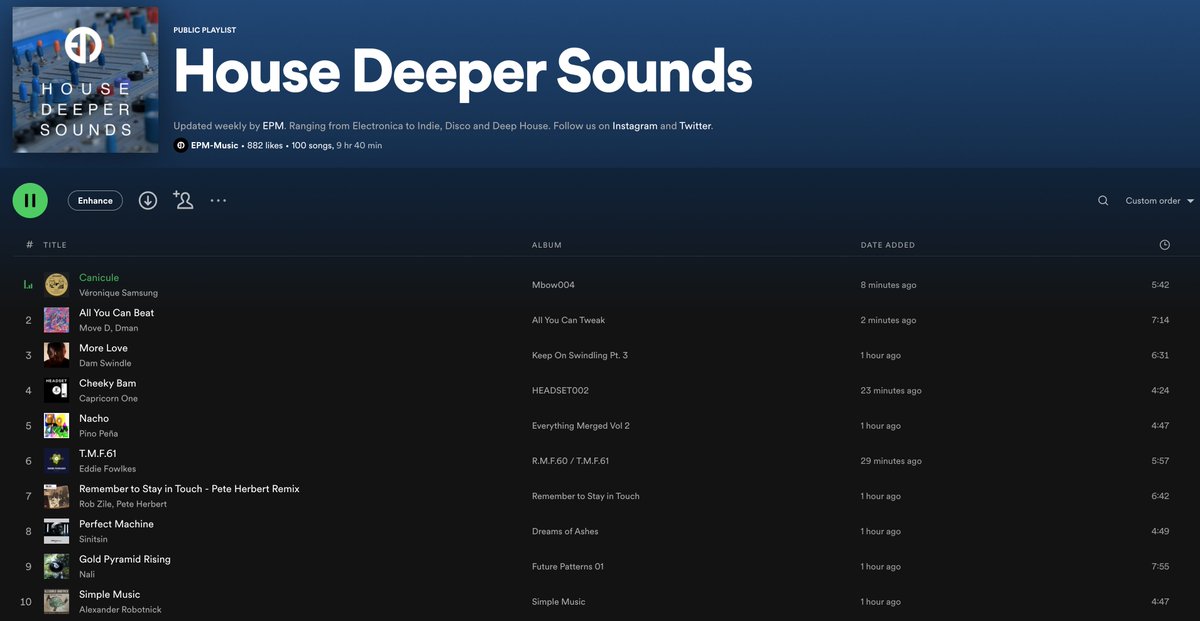Click the More Love album artwork
Viewport: 1200px width, 621px height.
tap(56, 355)
